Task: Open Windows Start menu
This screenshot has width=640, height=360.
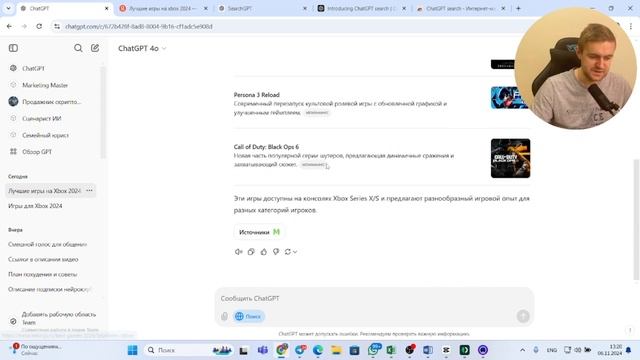Action: (133, 350)
